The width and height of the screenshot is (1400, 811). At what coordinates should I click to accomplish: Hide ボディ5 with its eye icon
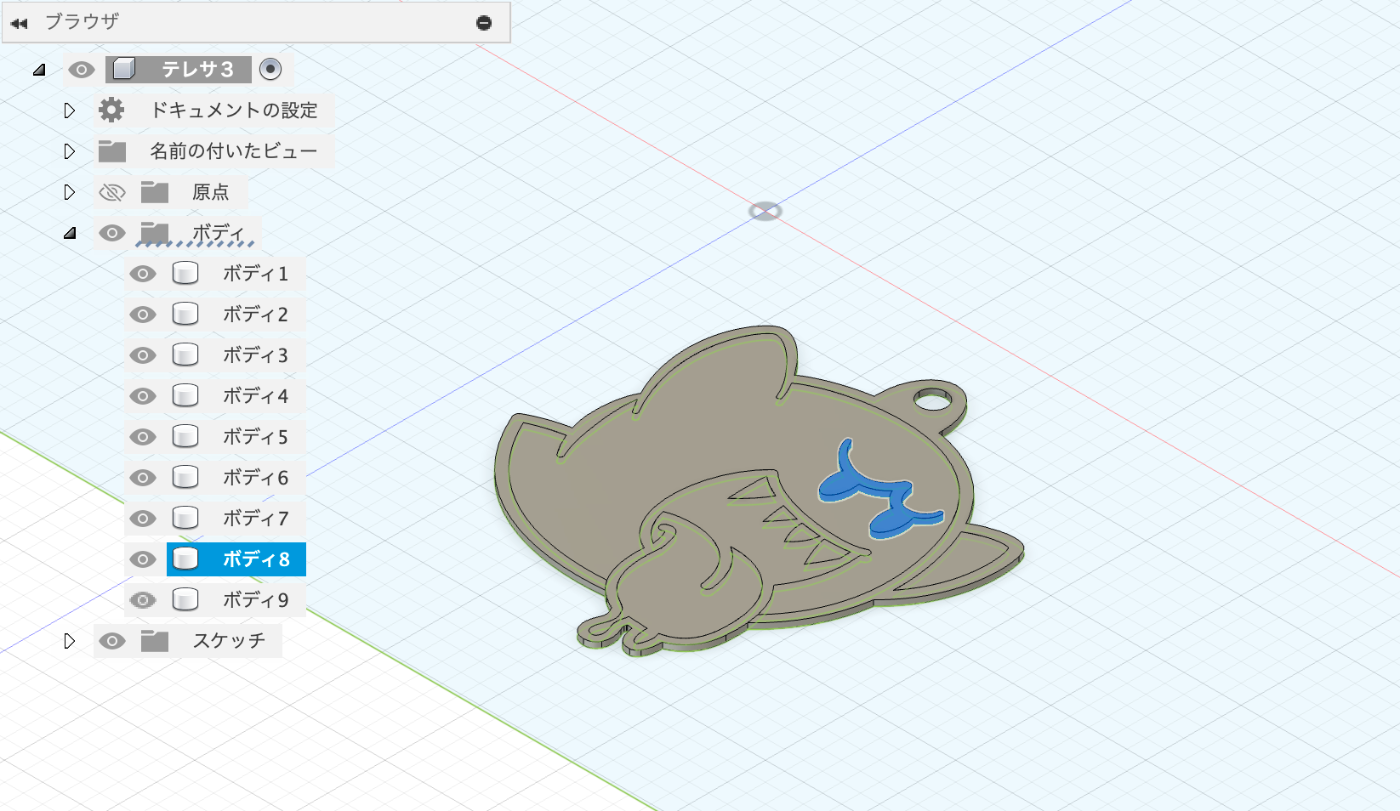coord(143,437)
